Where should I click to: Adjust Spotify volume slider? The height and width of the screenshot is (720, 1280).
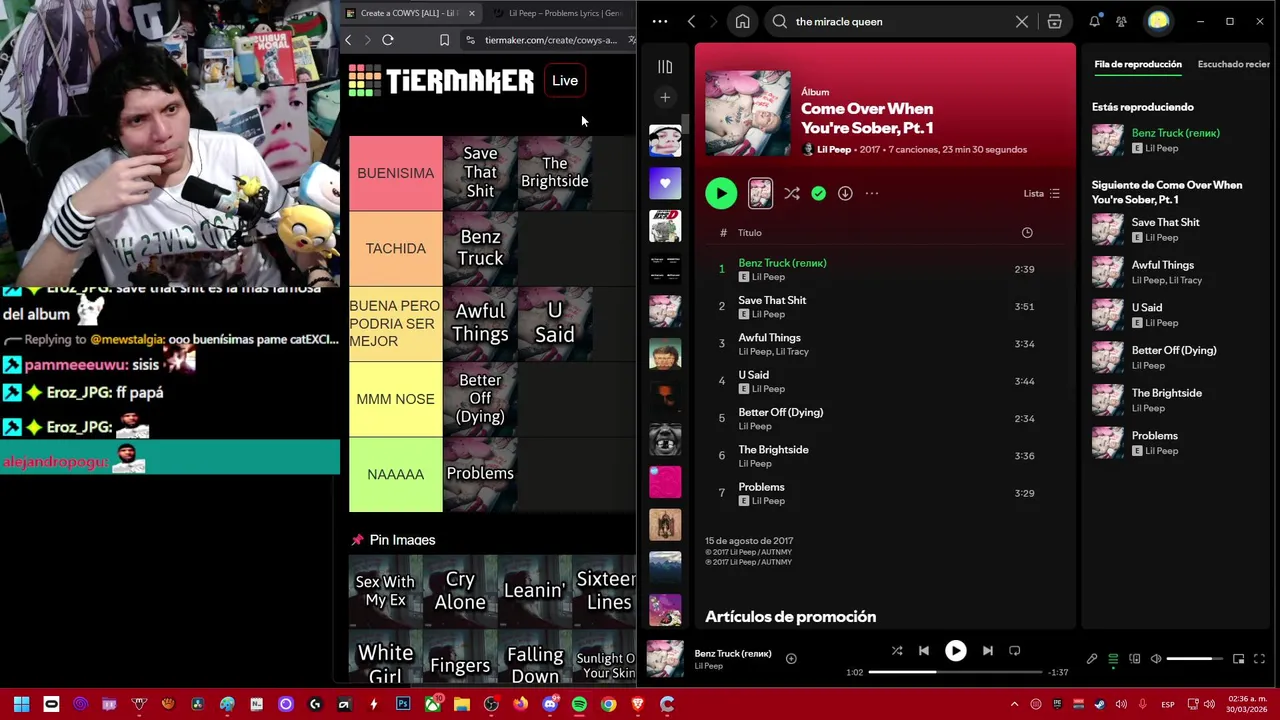pyautogui.click(x=1194, y=659)
